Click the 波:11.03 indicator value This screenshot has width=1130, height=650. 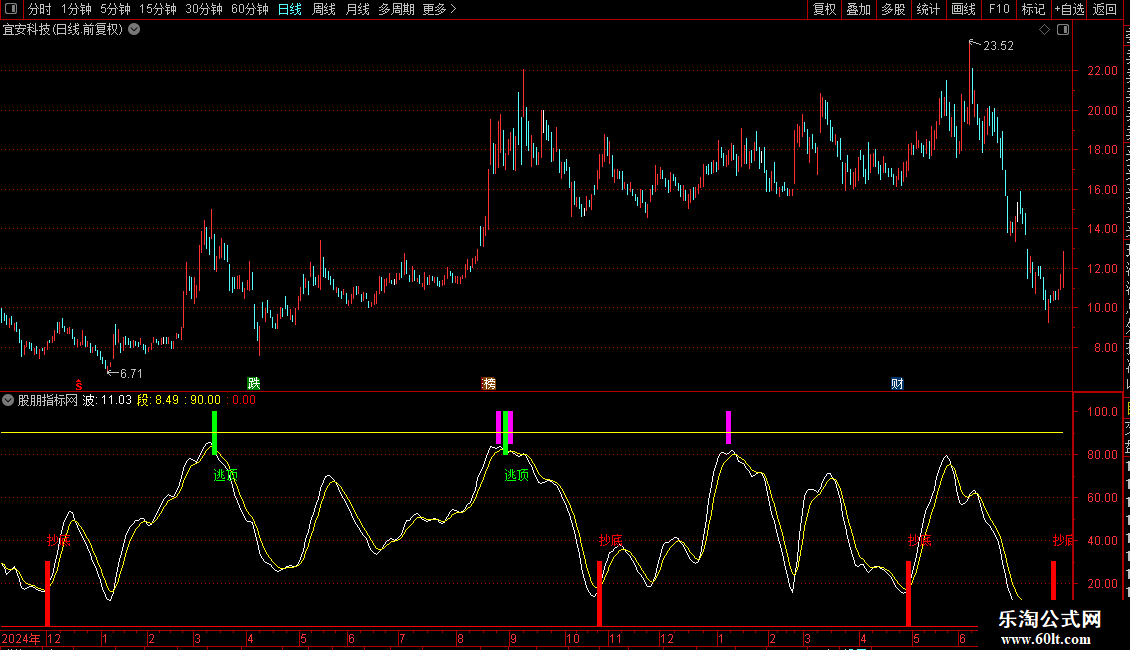(107, 400)
